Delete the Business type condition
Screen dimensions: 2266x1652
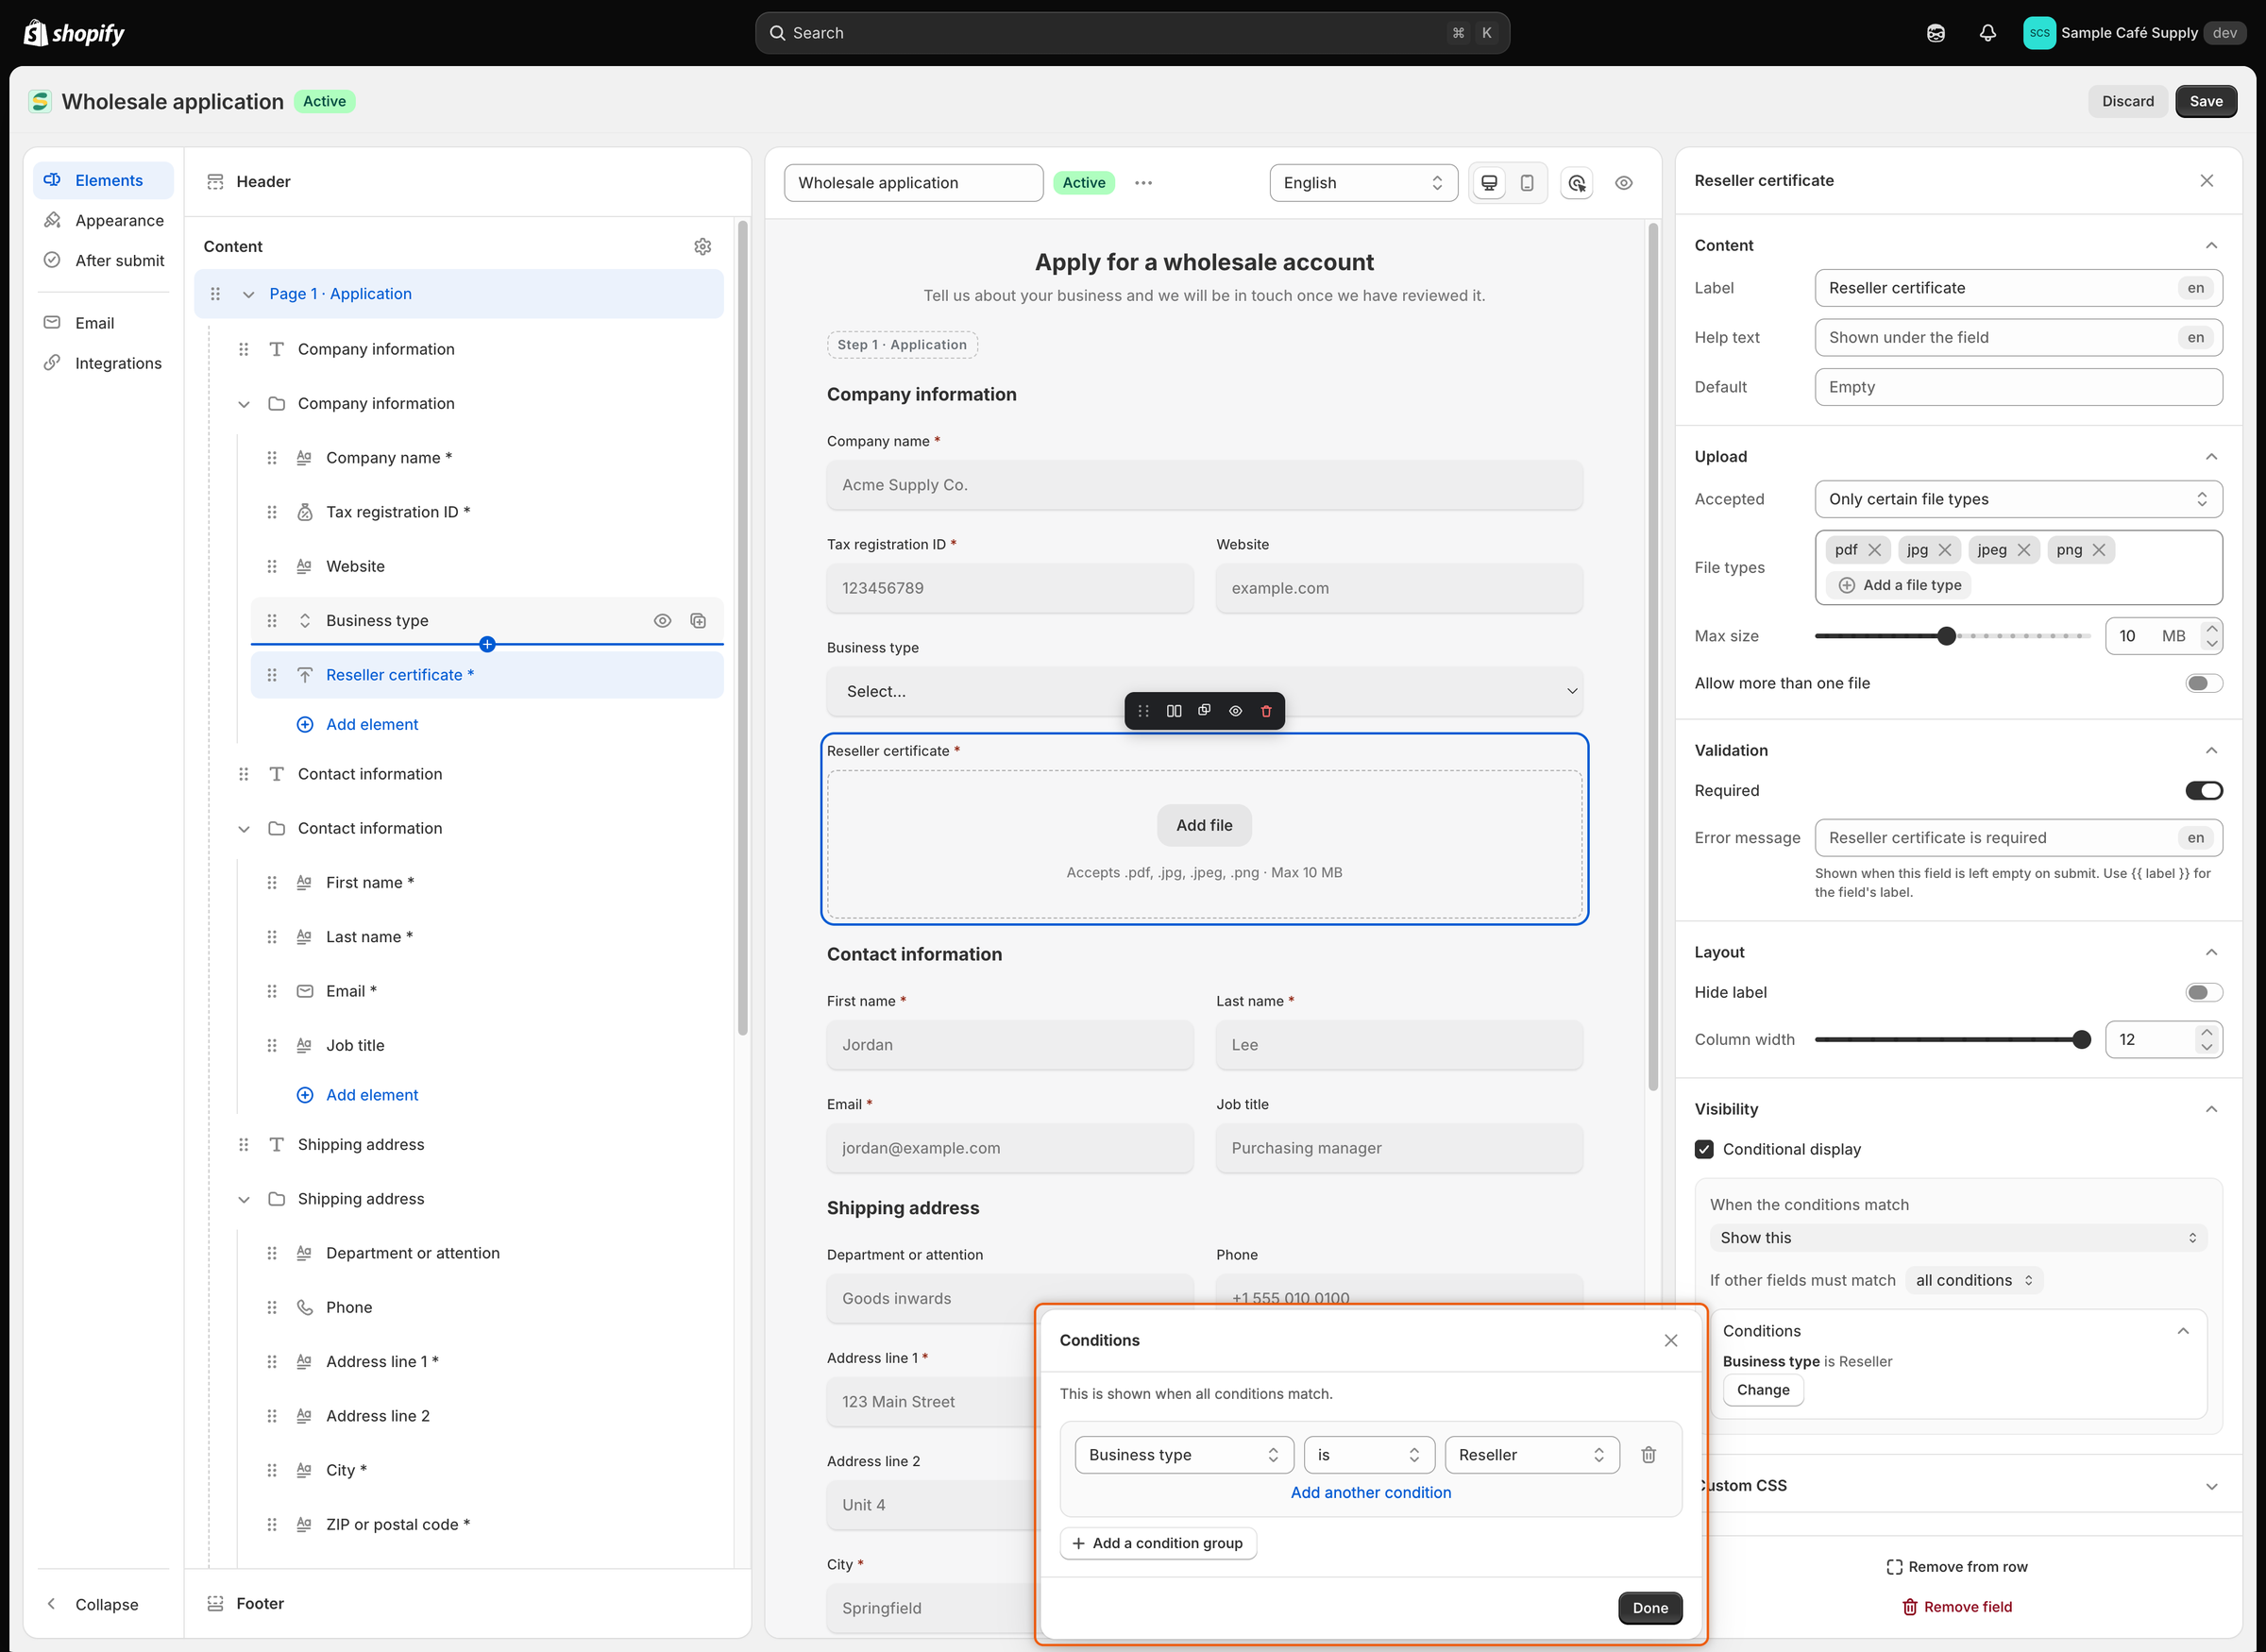coord(1648,1455)
